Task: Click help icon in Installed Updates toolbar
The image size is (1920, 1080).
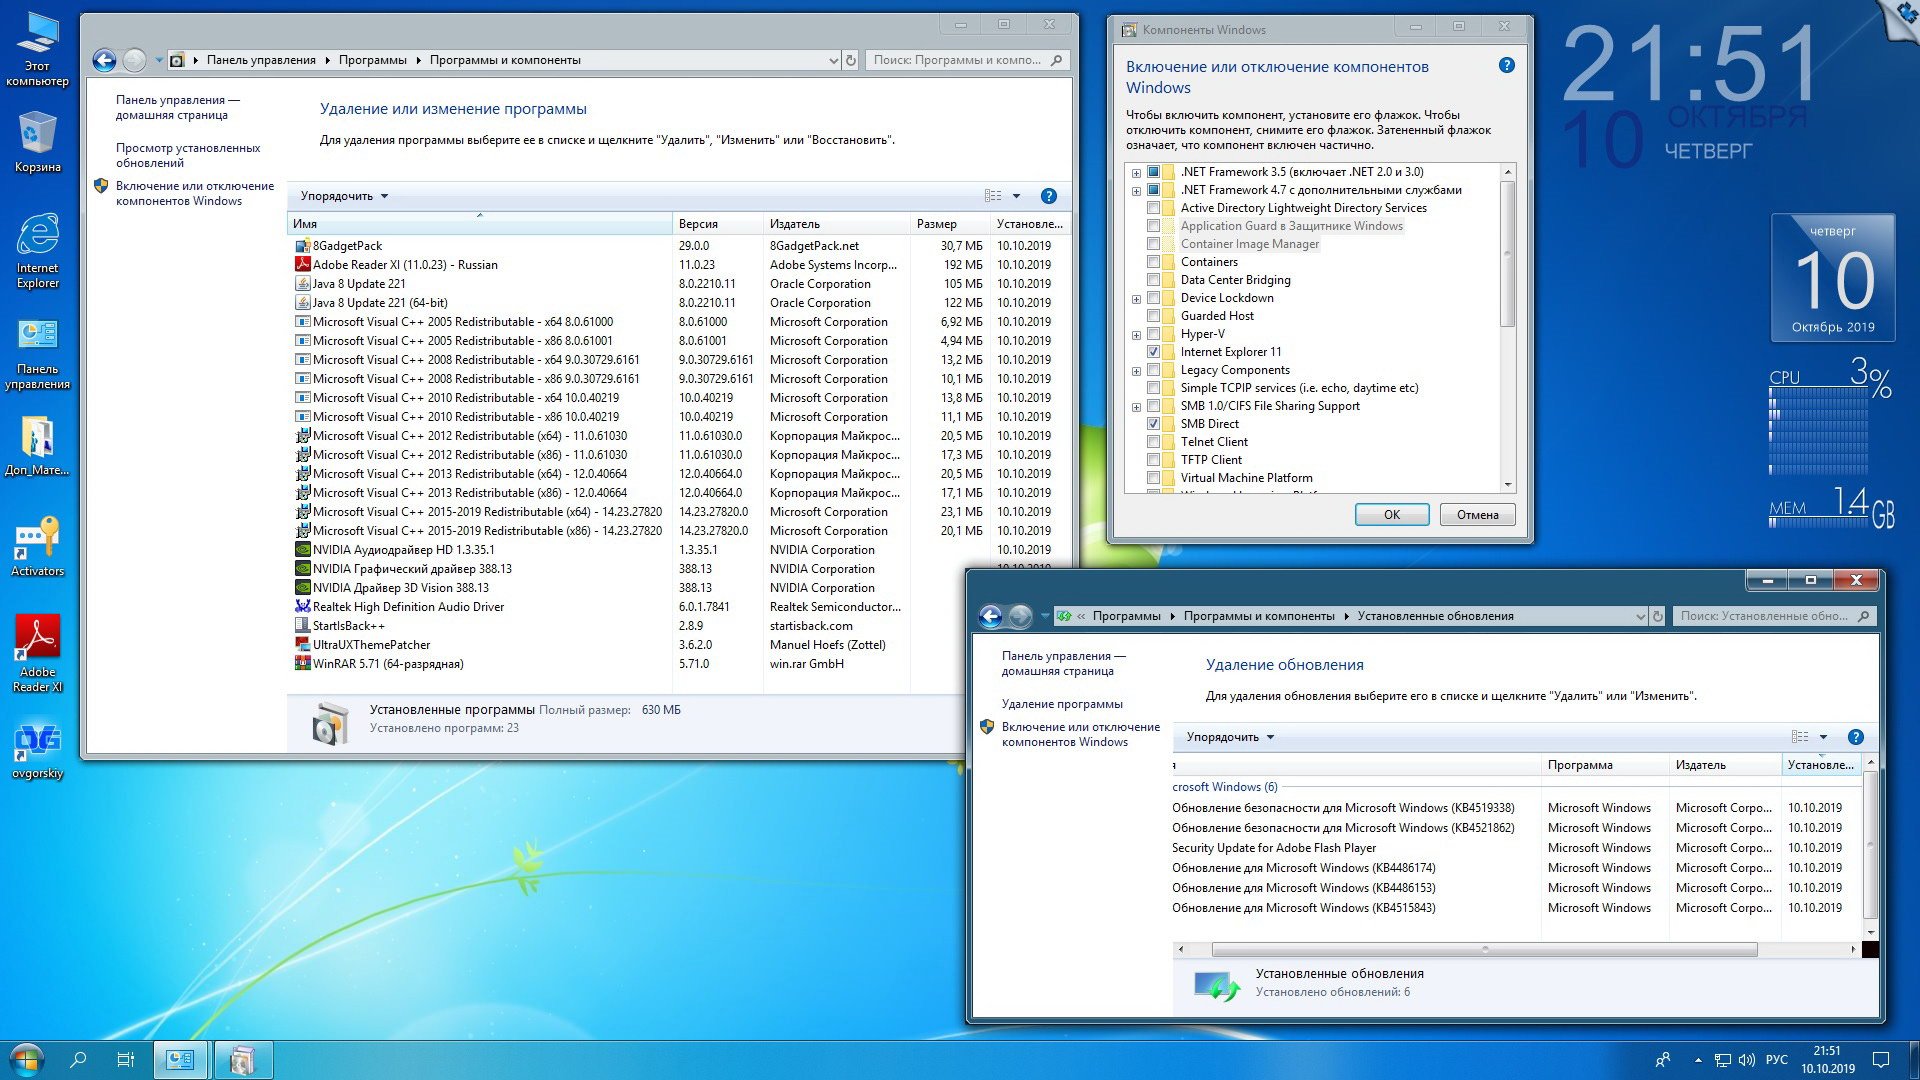Action: 1855,737
